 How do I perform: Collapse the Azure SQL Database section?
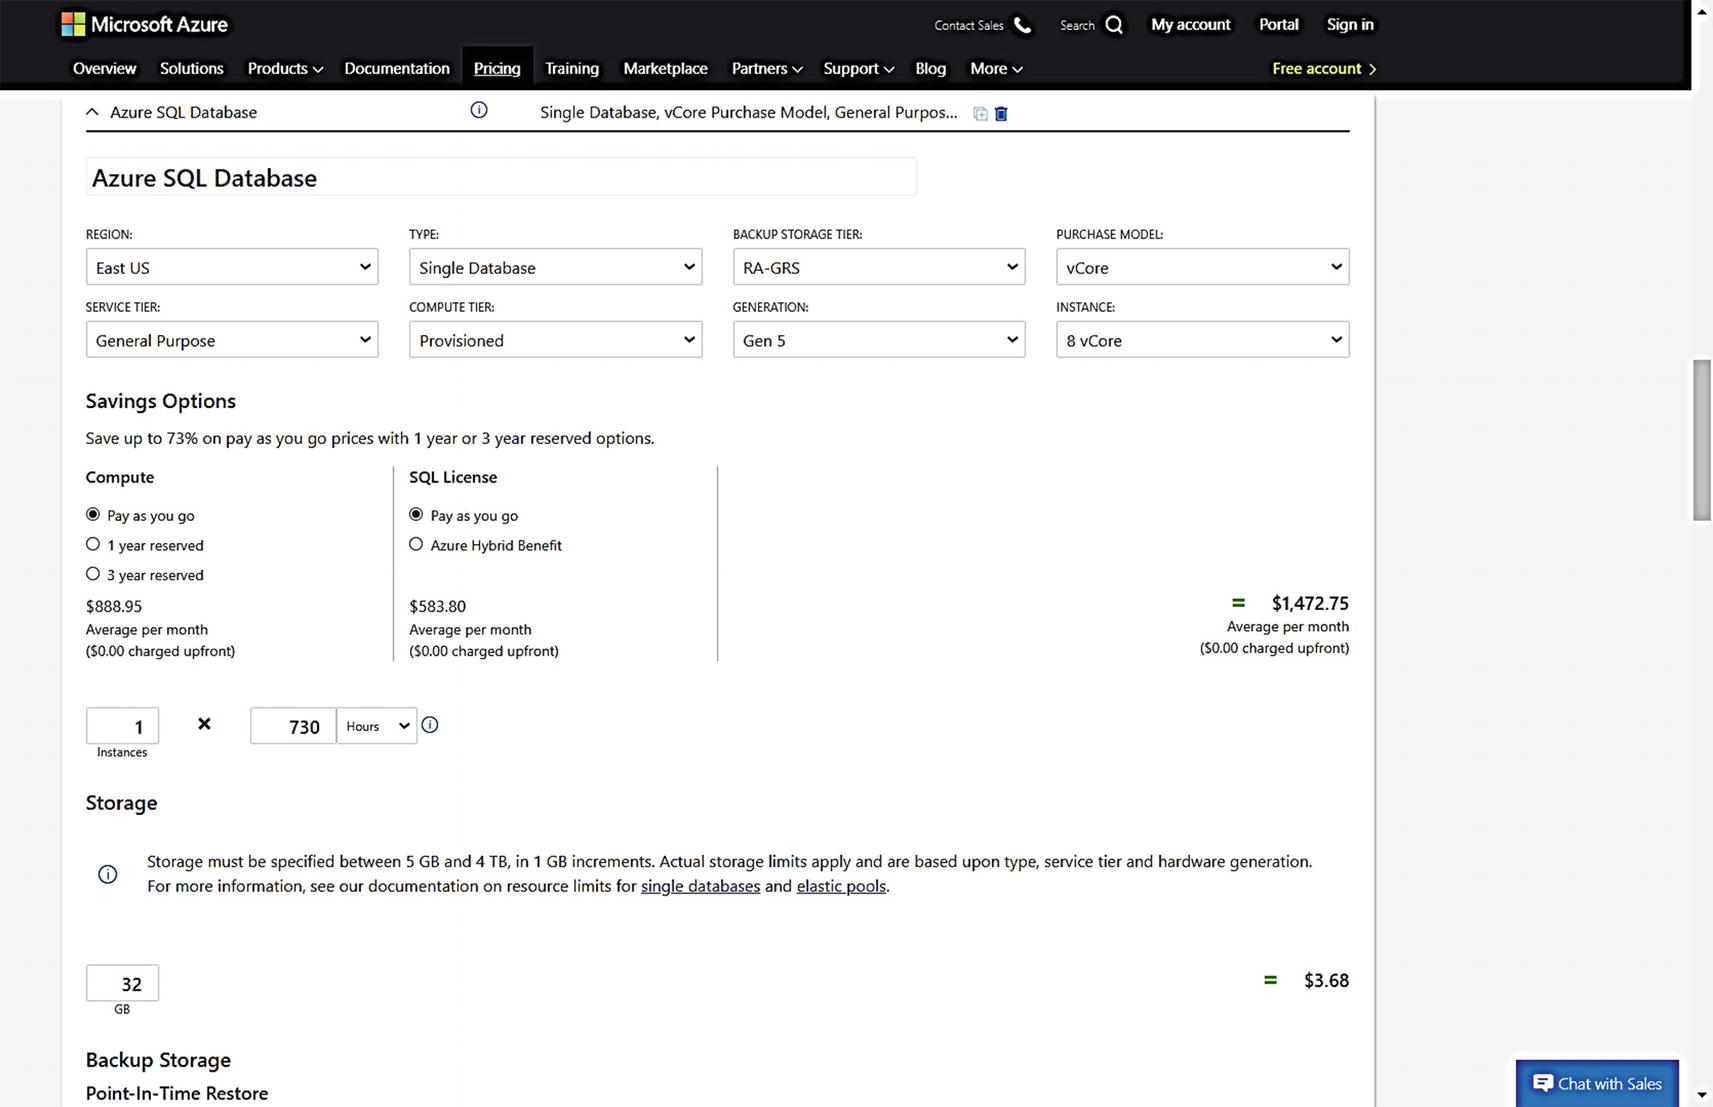point(92,112)
